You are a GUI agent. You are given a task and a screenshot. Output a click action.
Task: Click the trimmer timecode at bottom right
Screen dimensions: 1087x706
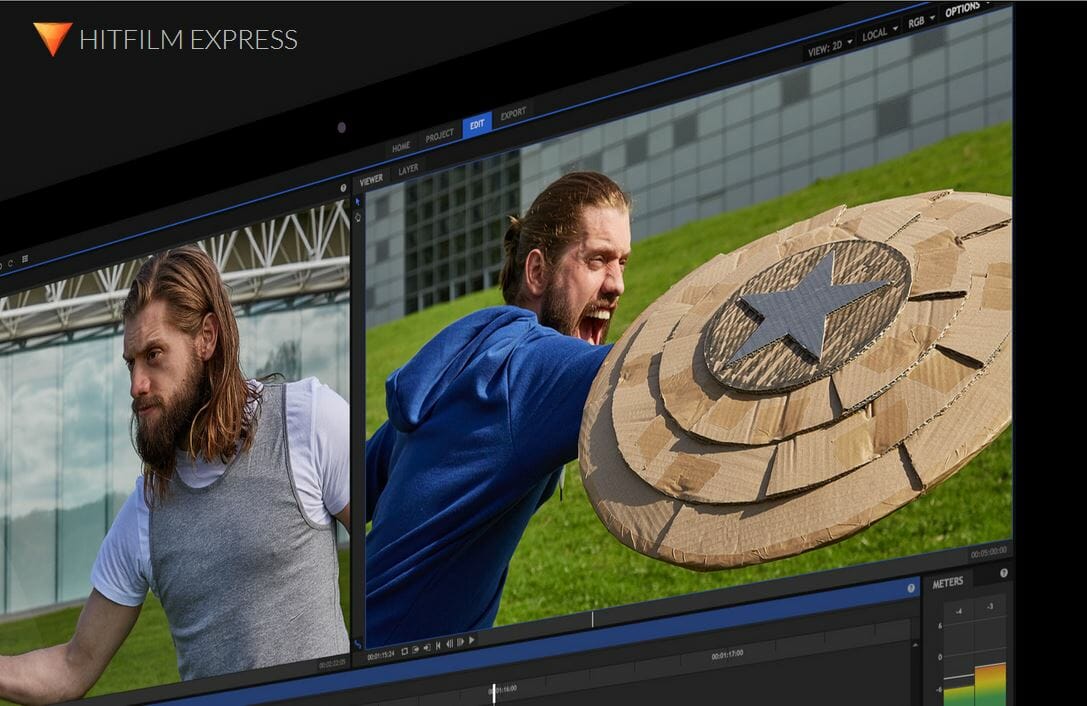[x=333, y=664]
